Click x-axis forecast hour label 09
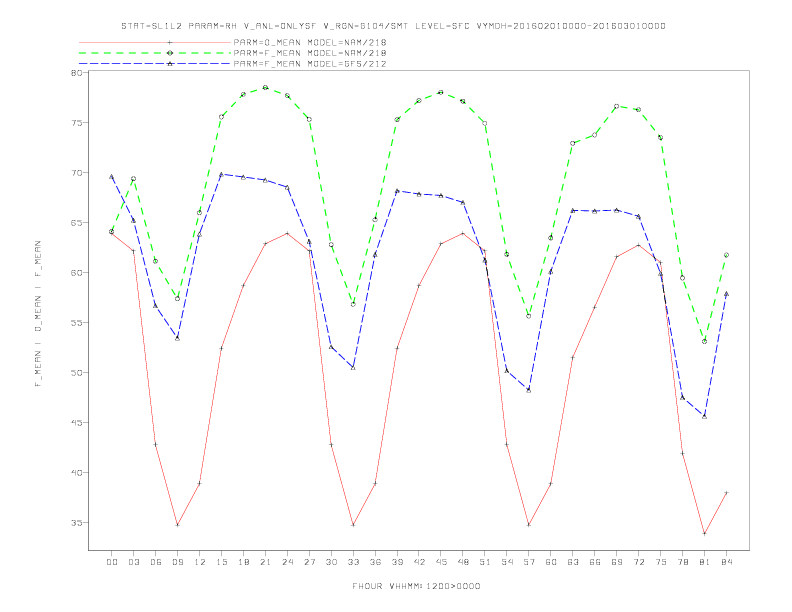Image resolution: width=792 pixels, height=612 pixels. pyautogui.click(x=177, y=562)
